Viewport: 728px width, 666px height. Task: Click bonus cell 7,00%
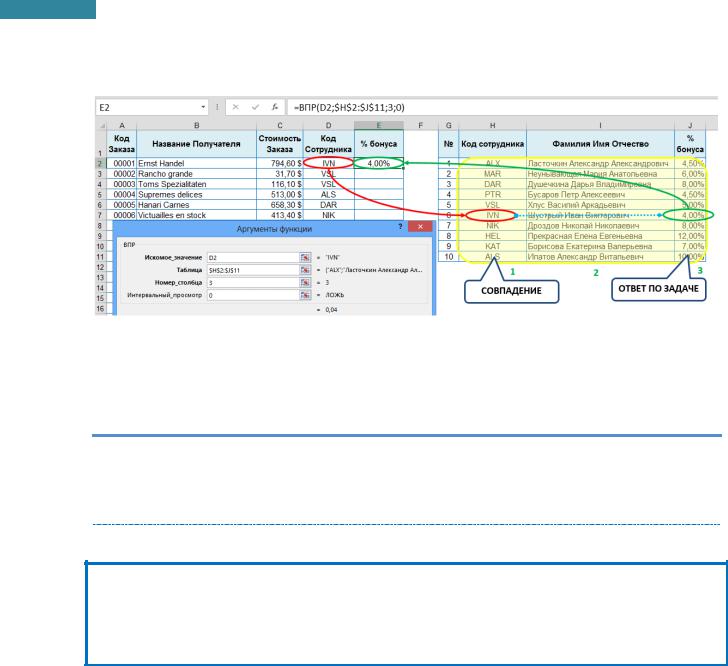pos(690,246)
